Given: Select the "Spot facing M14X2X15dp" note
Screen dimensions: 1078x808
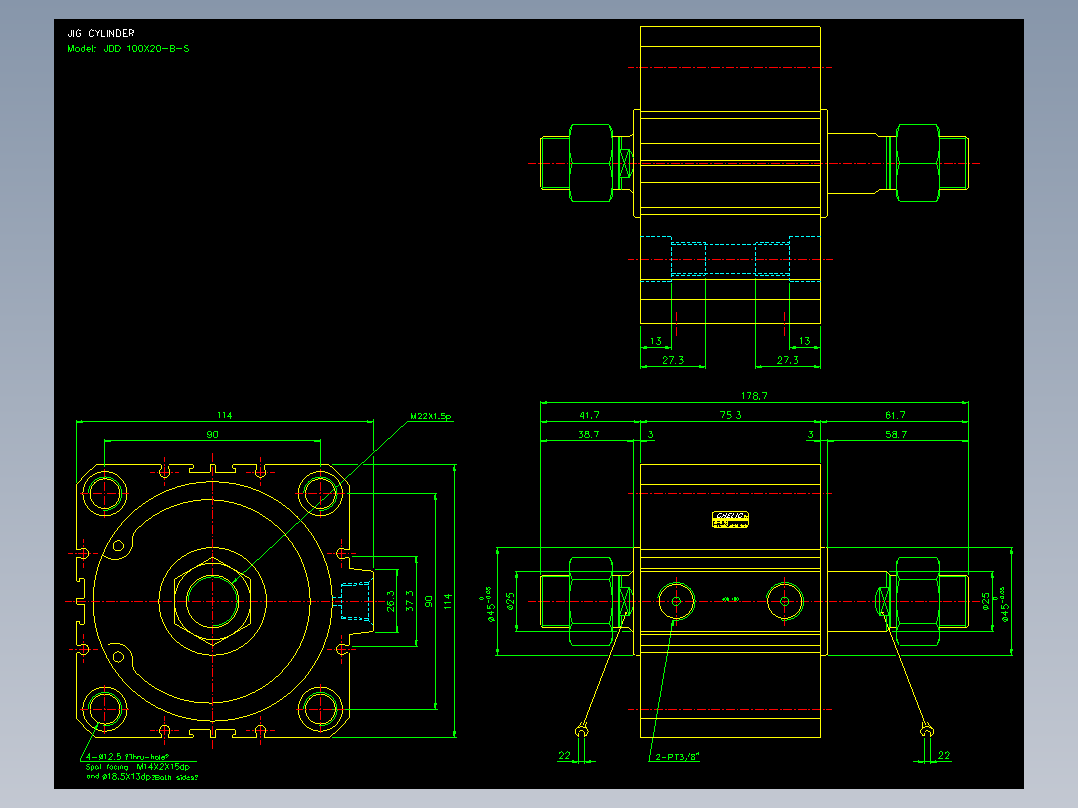Looking at the screenshot, I should click(x=138, y=767).
